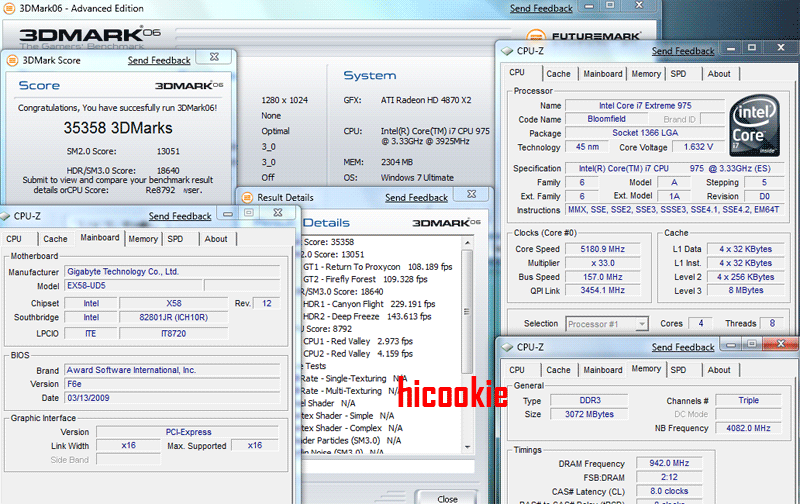Click scroll down arrow in Result Details list
This screenshot has width=800, height=504.
[x=467, y=447]
